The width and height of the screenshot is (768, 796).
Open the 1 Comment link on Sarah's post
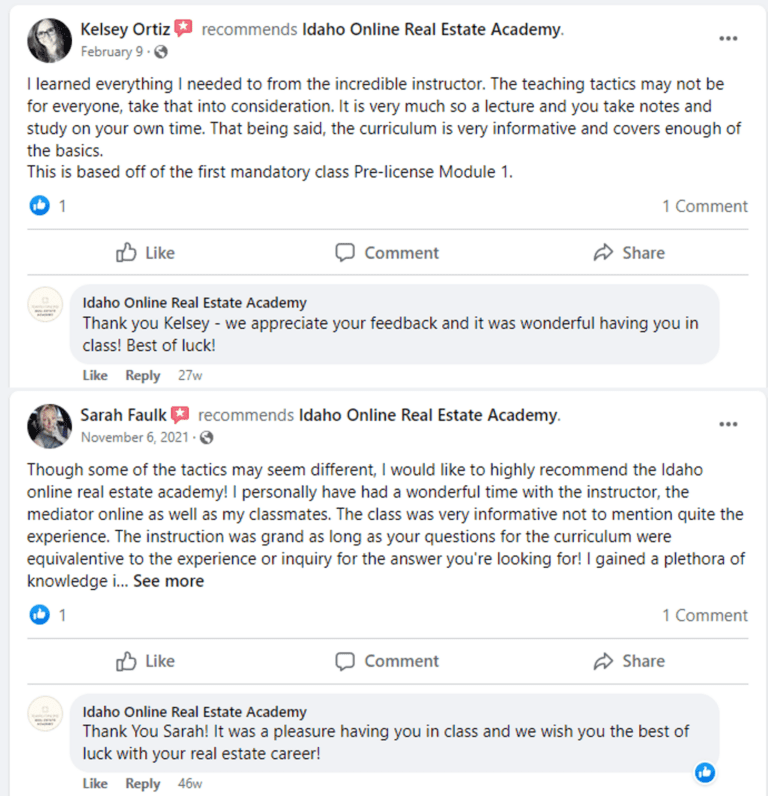[x=704, y=615]
